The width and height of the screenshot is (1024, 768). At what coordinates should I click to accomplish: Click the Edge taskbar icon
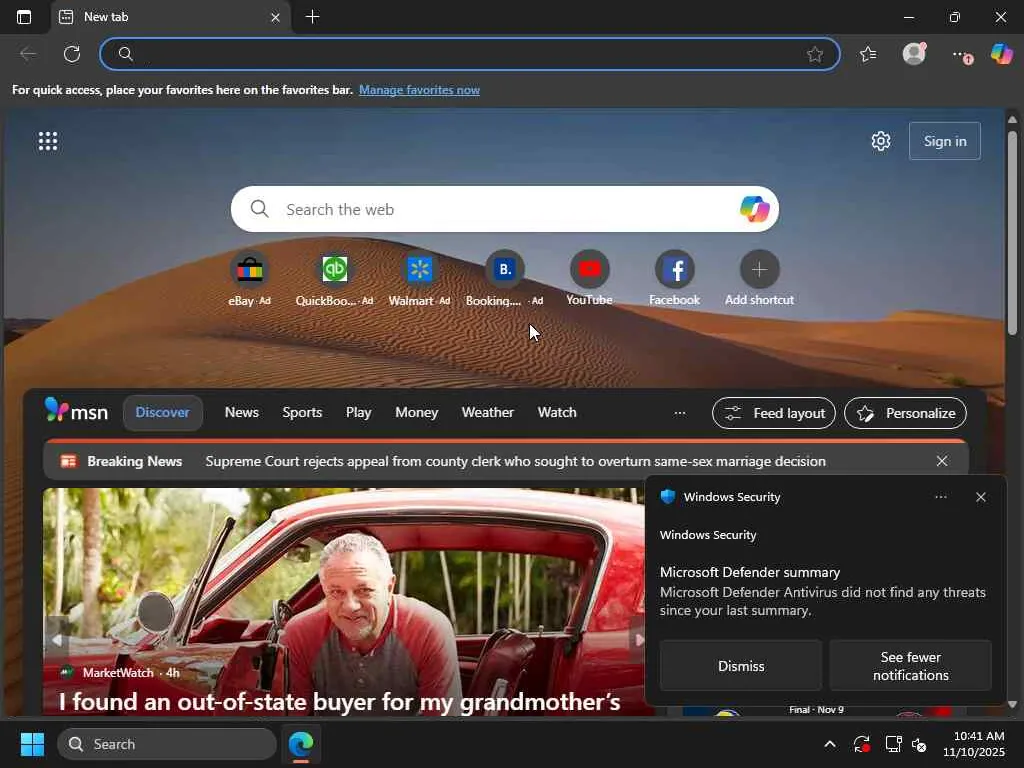pos(301,744)
